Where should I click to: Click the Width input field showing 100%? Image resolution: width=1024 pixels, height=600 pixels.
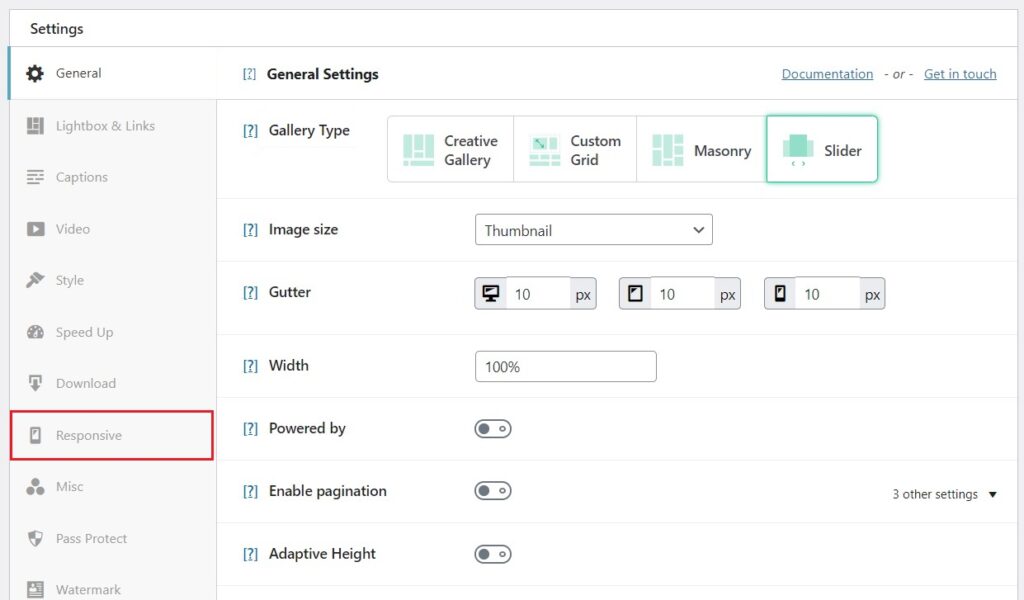click(x=565, y=366)
